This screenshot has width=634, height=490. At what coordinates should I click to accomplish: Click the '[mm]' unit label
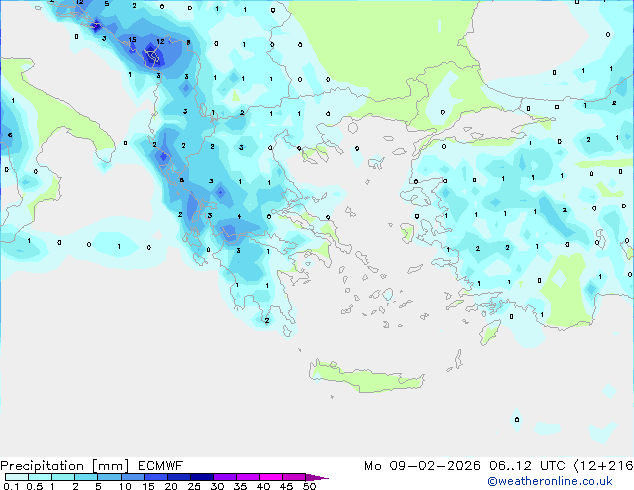point(110,466)
